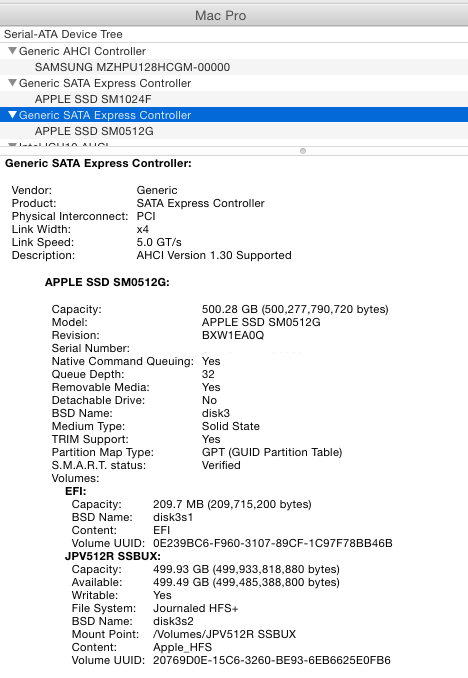Click the S.M.A.R.T. status Verified value
The width and height of the screenshot is (468, 678).
click(221, 465)
